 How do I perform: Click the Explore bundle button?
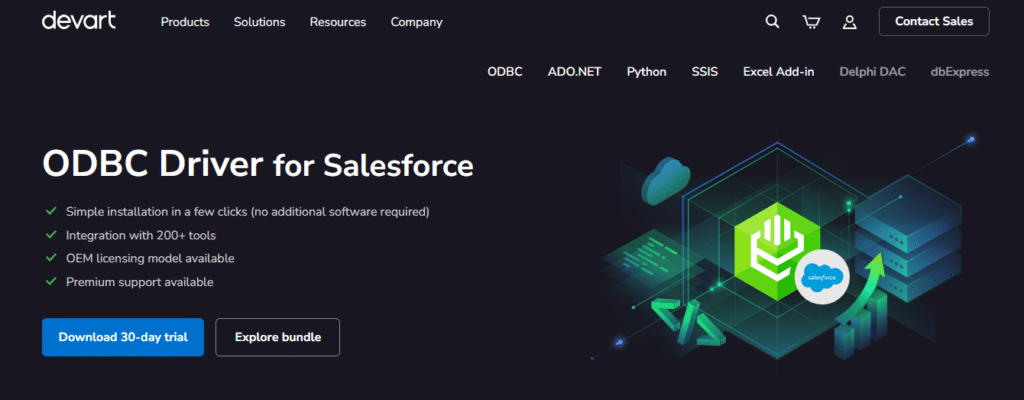coord(278,337)
